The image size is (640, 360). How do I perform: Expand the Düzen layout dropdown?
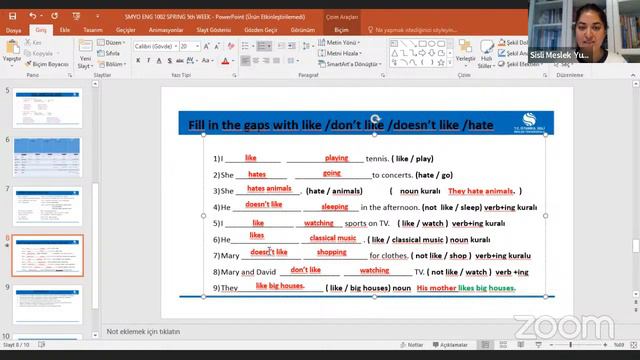111,42
